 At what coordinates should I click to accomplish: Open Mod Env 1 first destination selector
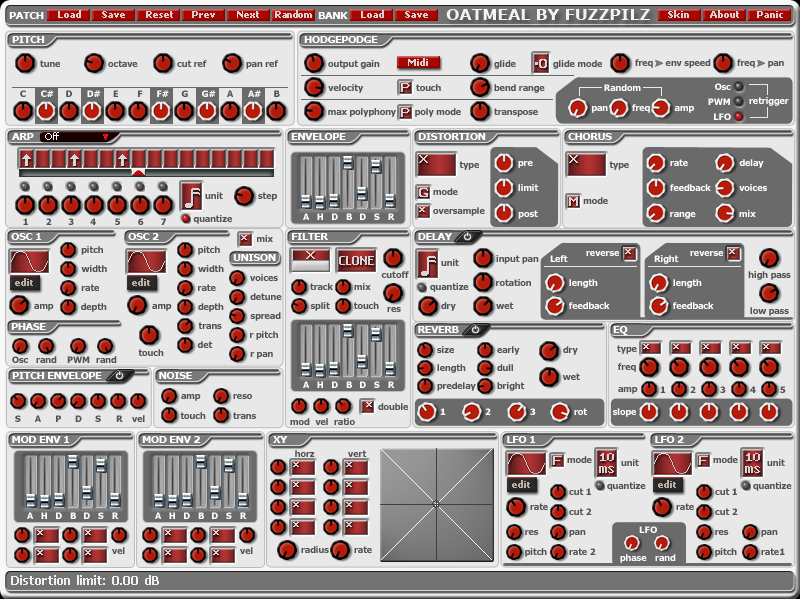[x=46, y=535]
